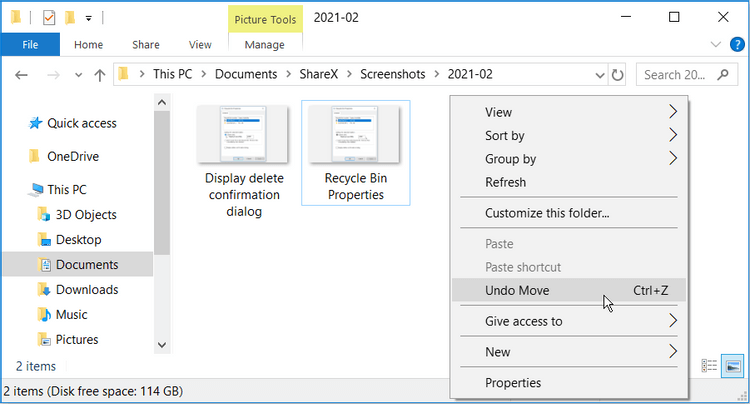Open the address bar history dropdown

point(599,75)
